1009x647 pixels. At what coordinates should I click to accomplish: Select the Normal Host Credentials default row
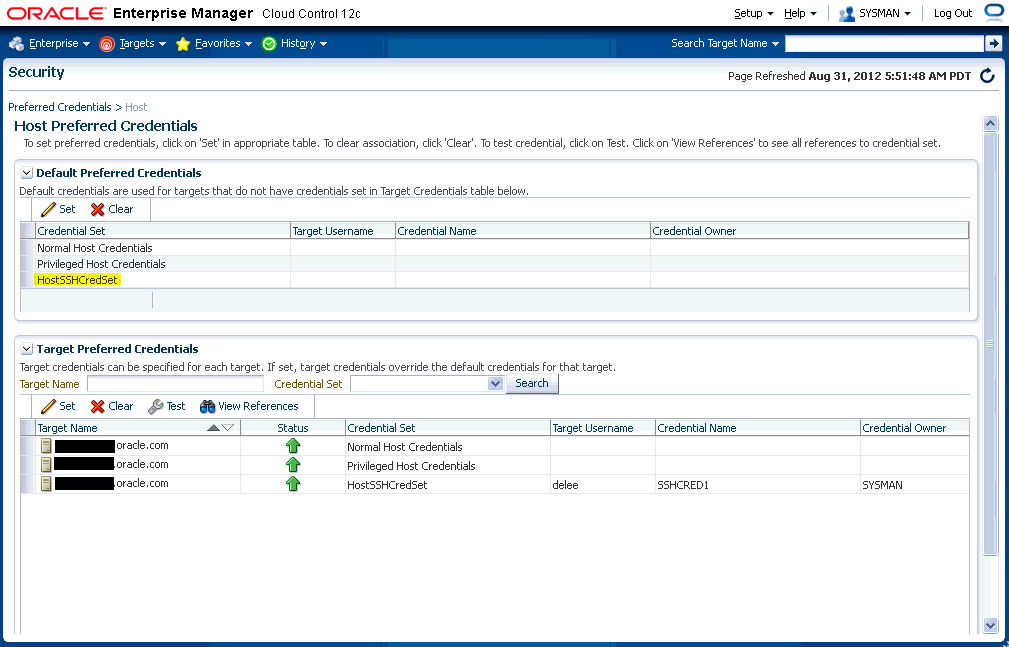click(494, 248)
